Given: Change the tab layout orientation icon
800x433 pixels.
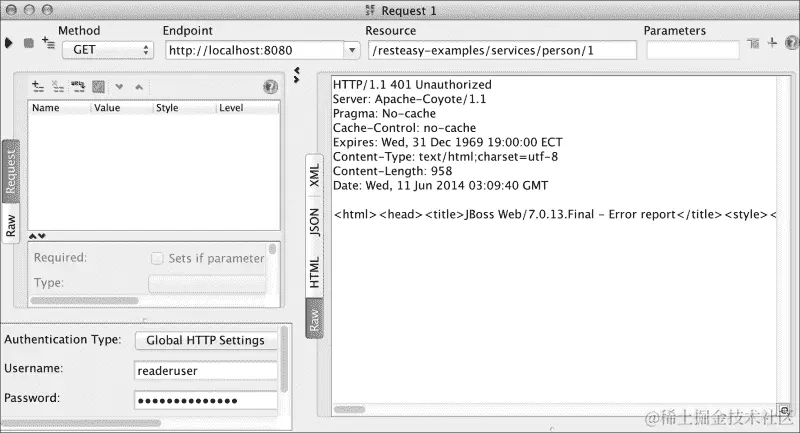Looking at the screenshot, I should tap(753, 43).
